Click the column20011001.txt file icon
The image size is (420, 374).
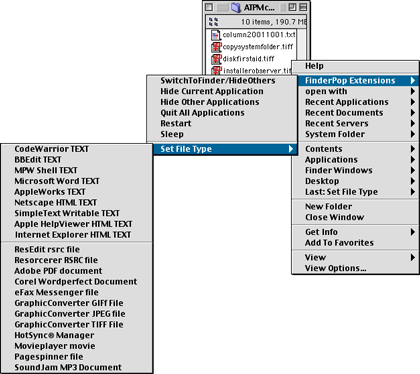[216, 35]
